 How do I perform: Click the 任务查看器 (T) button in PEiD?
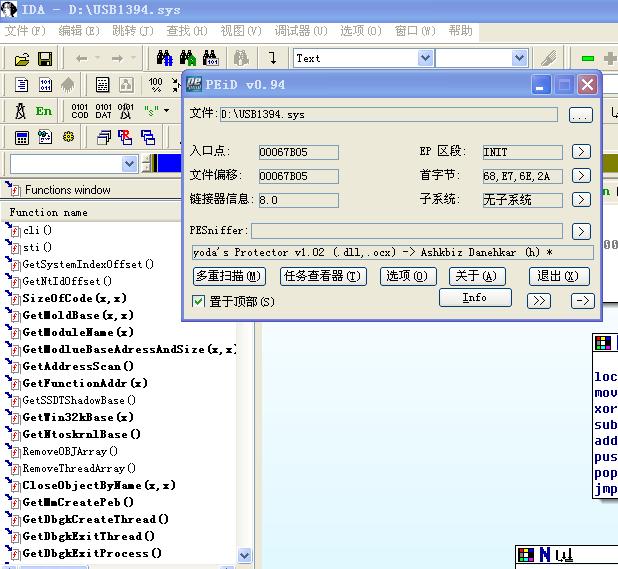323,276
